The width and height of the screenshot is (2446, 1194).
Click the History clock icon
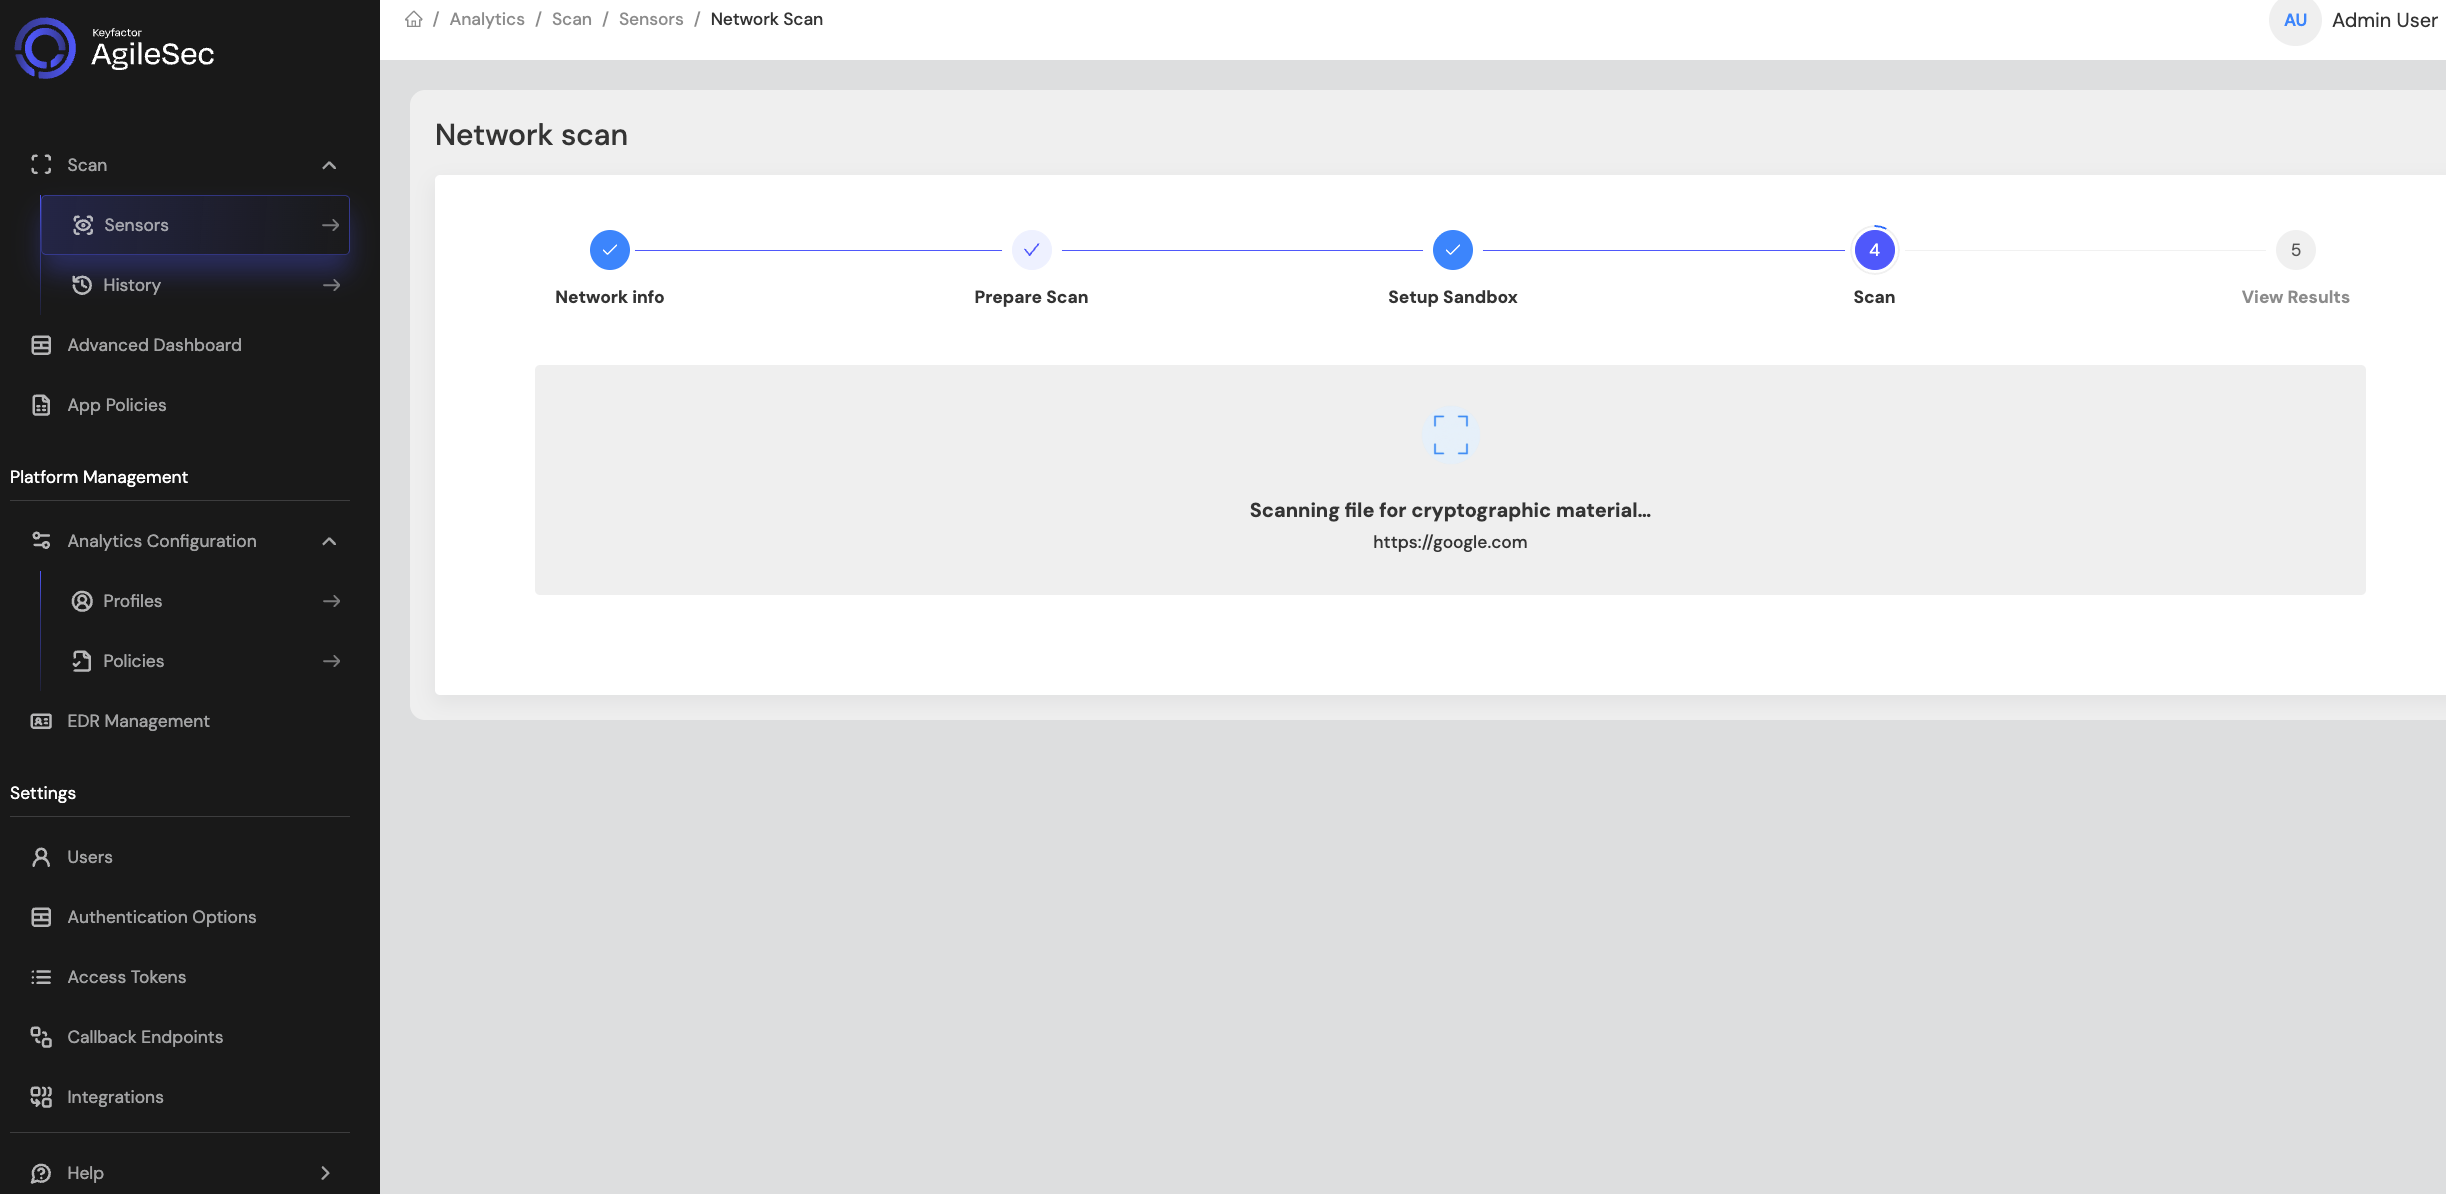point(82,285)
